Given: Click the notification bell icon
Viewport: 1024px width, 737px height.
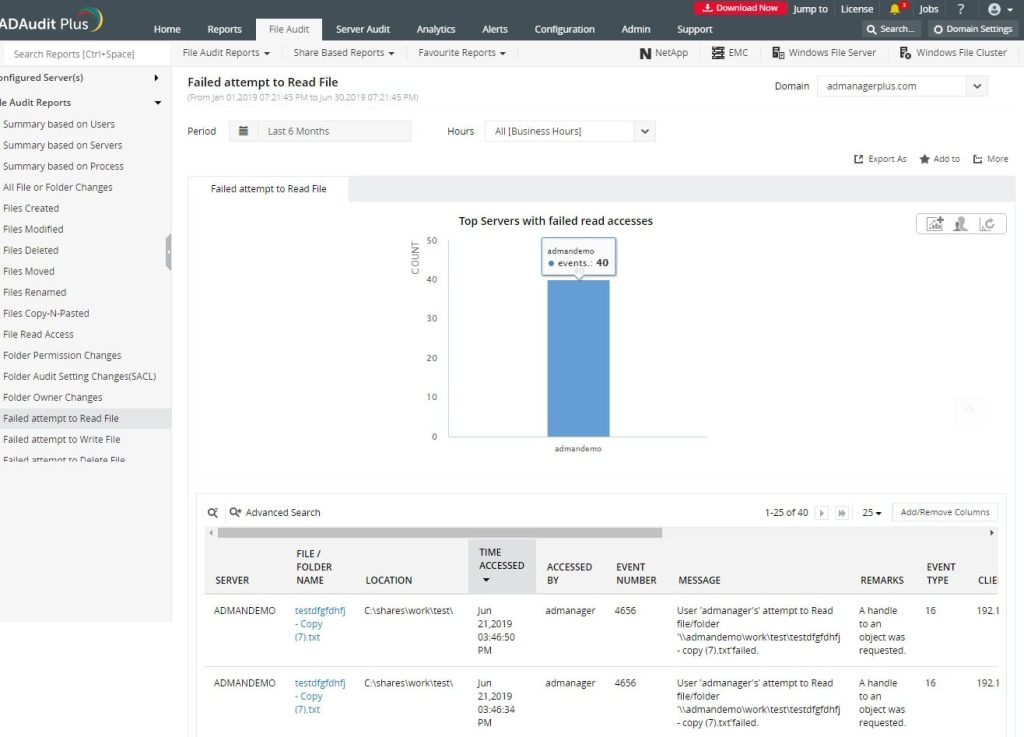Looking at the screenshot, I should (x=894, y=9).
